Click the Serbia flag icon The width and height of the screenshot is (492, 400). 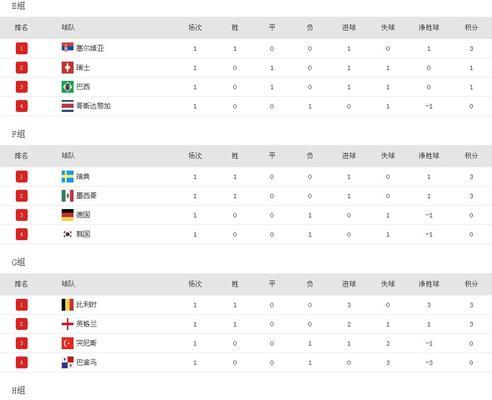(x=67, y=48)
